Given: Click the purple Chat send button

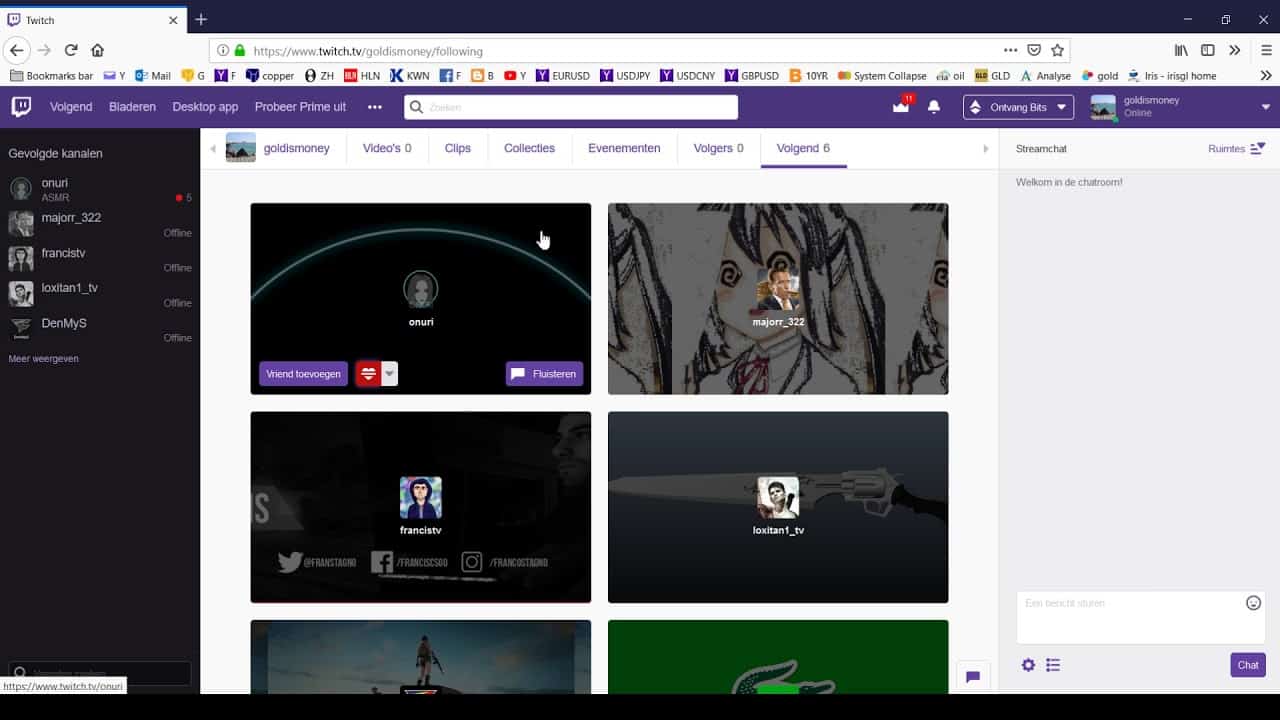Looking at the screenshot, I should pyautogui.click(x=1248, y=665).
